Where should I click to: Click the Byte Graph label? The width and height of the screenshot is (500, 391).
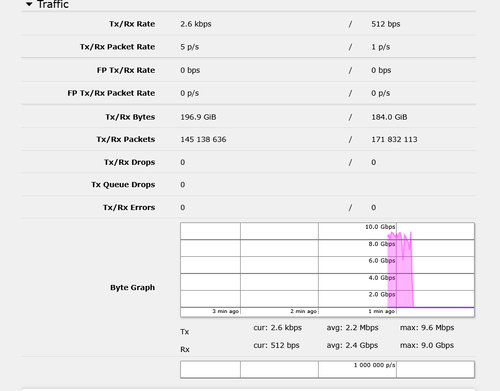pos(132,287)
